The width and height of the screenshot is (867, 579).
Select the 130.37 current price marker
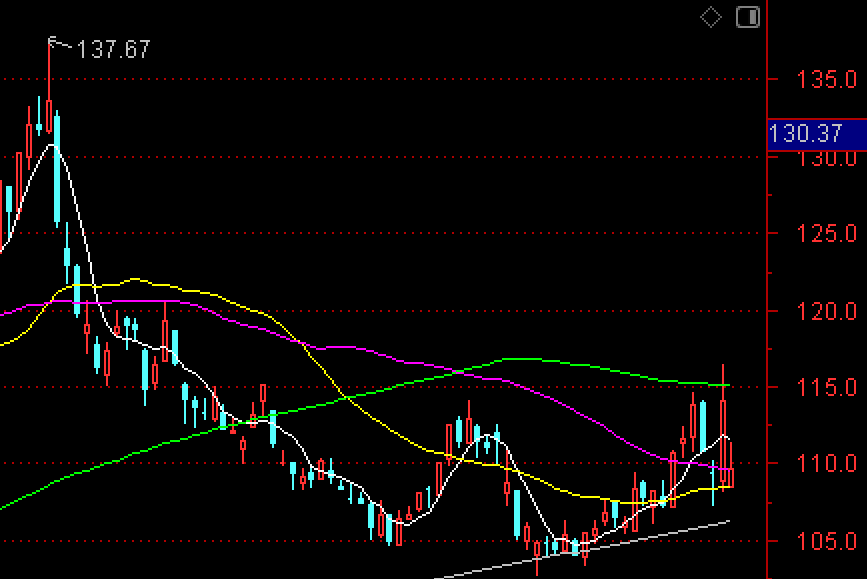(x=817, y=134)
